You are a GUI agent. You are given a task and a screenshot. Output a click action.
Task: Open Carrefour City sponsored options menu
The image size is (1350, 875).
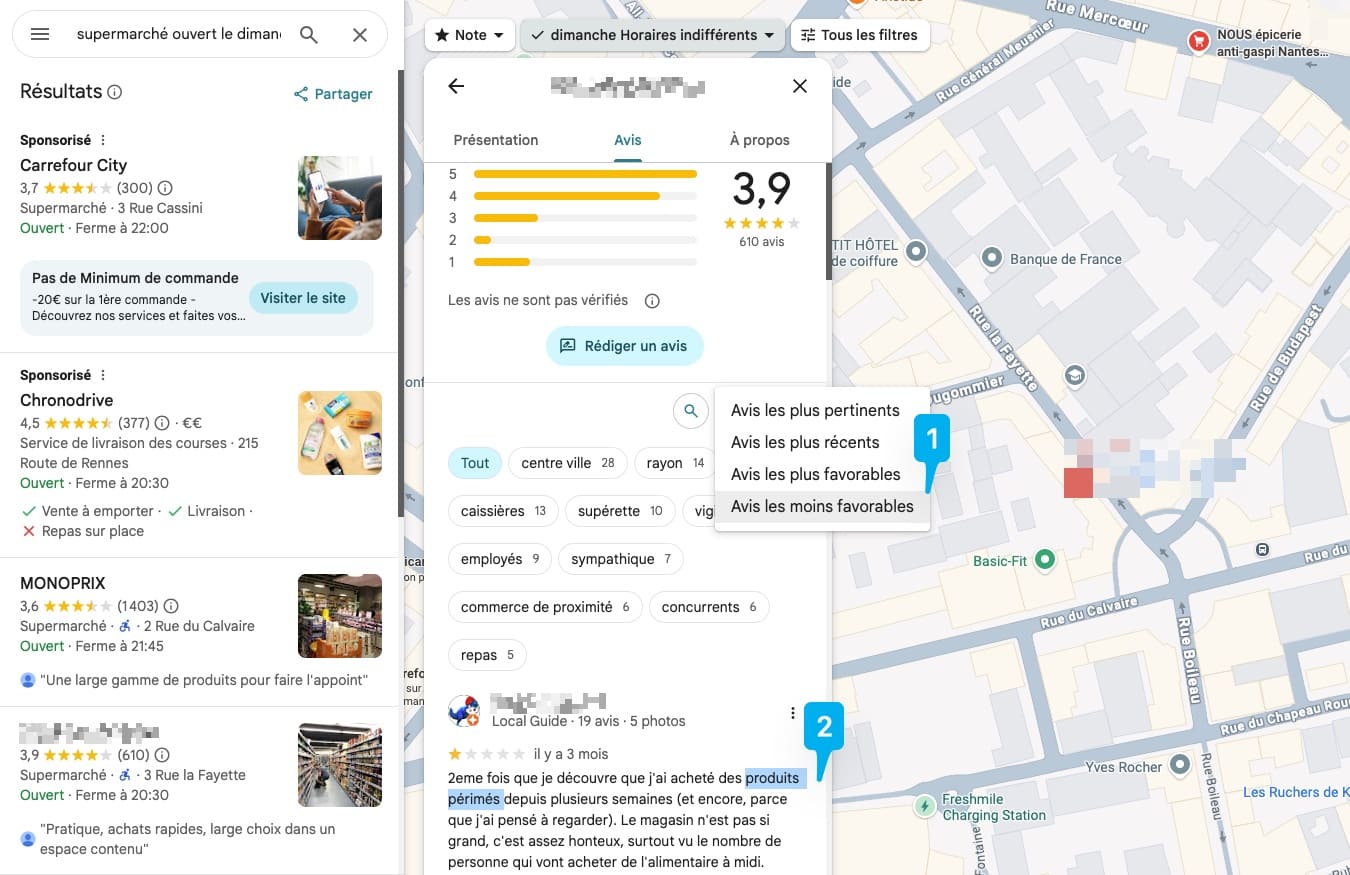coord(102,140)
